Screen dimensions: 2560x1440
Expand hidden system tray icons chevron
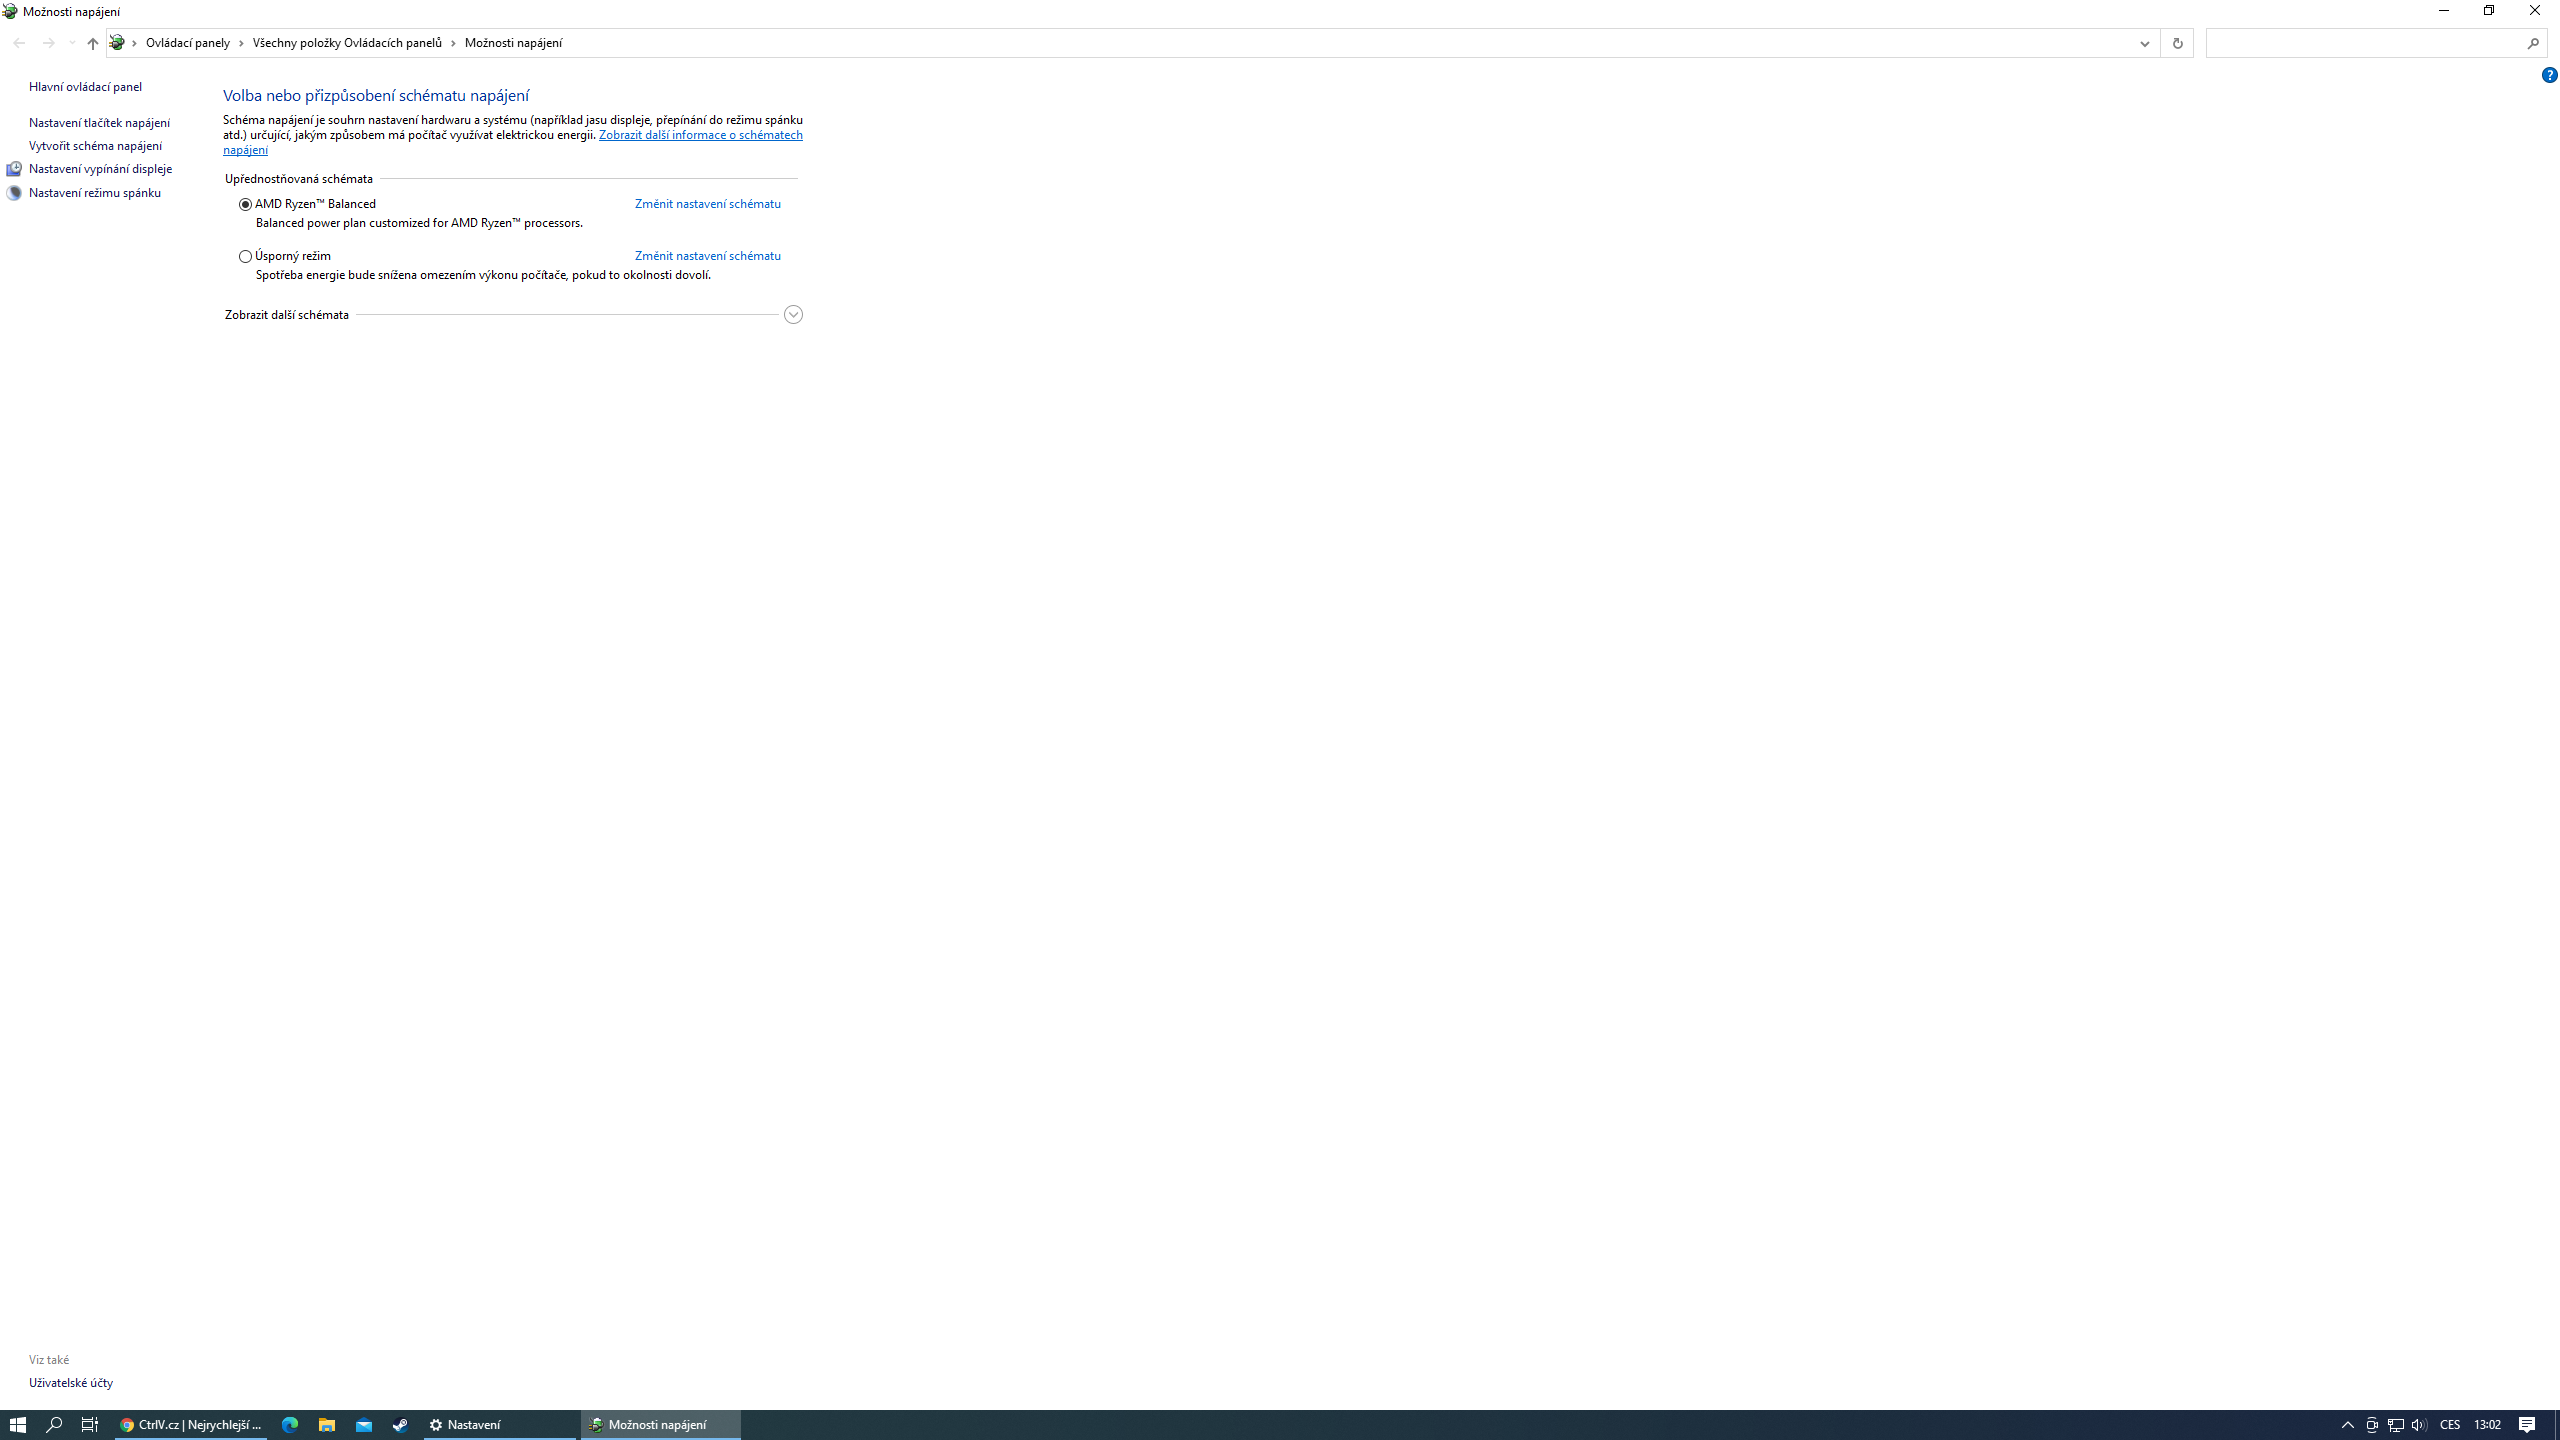[x=2348, y=1425]
